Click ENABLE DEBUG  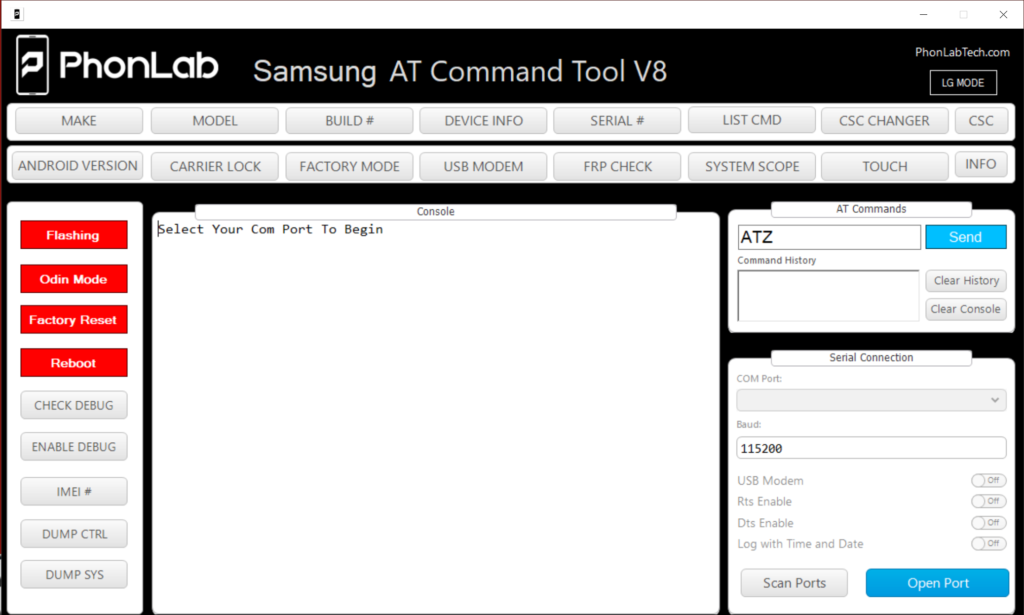pos(74,447)
